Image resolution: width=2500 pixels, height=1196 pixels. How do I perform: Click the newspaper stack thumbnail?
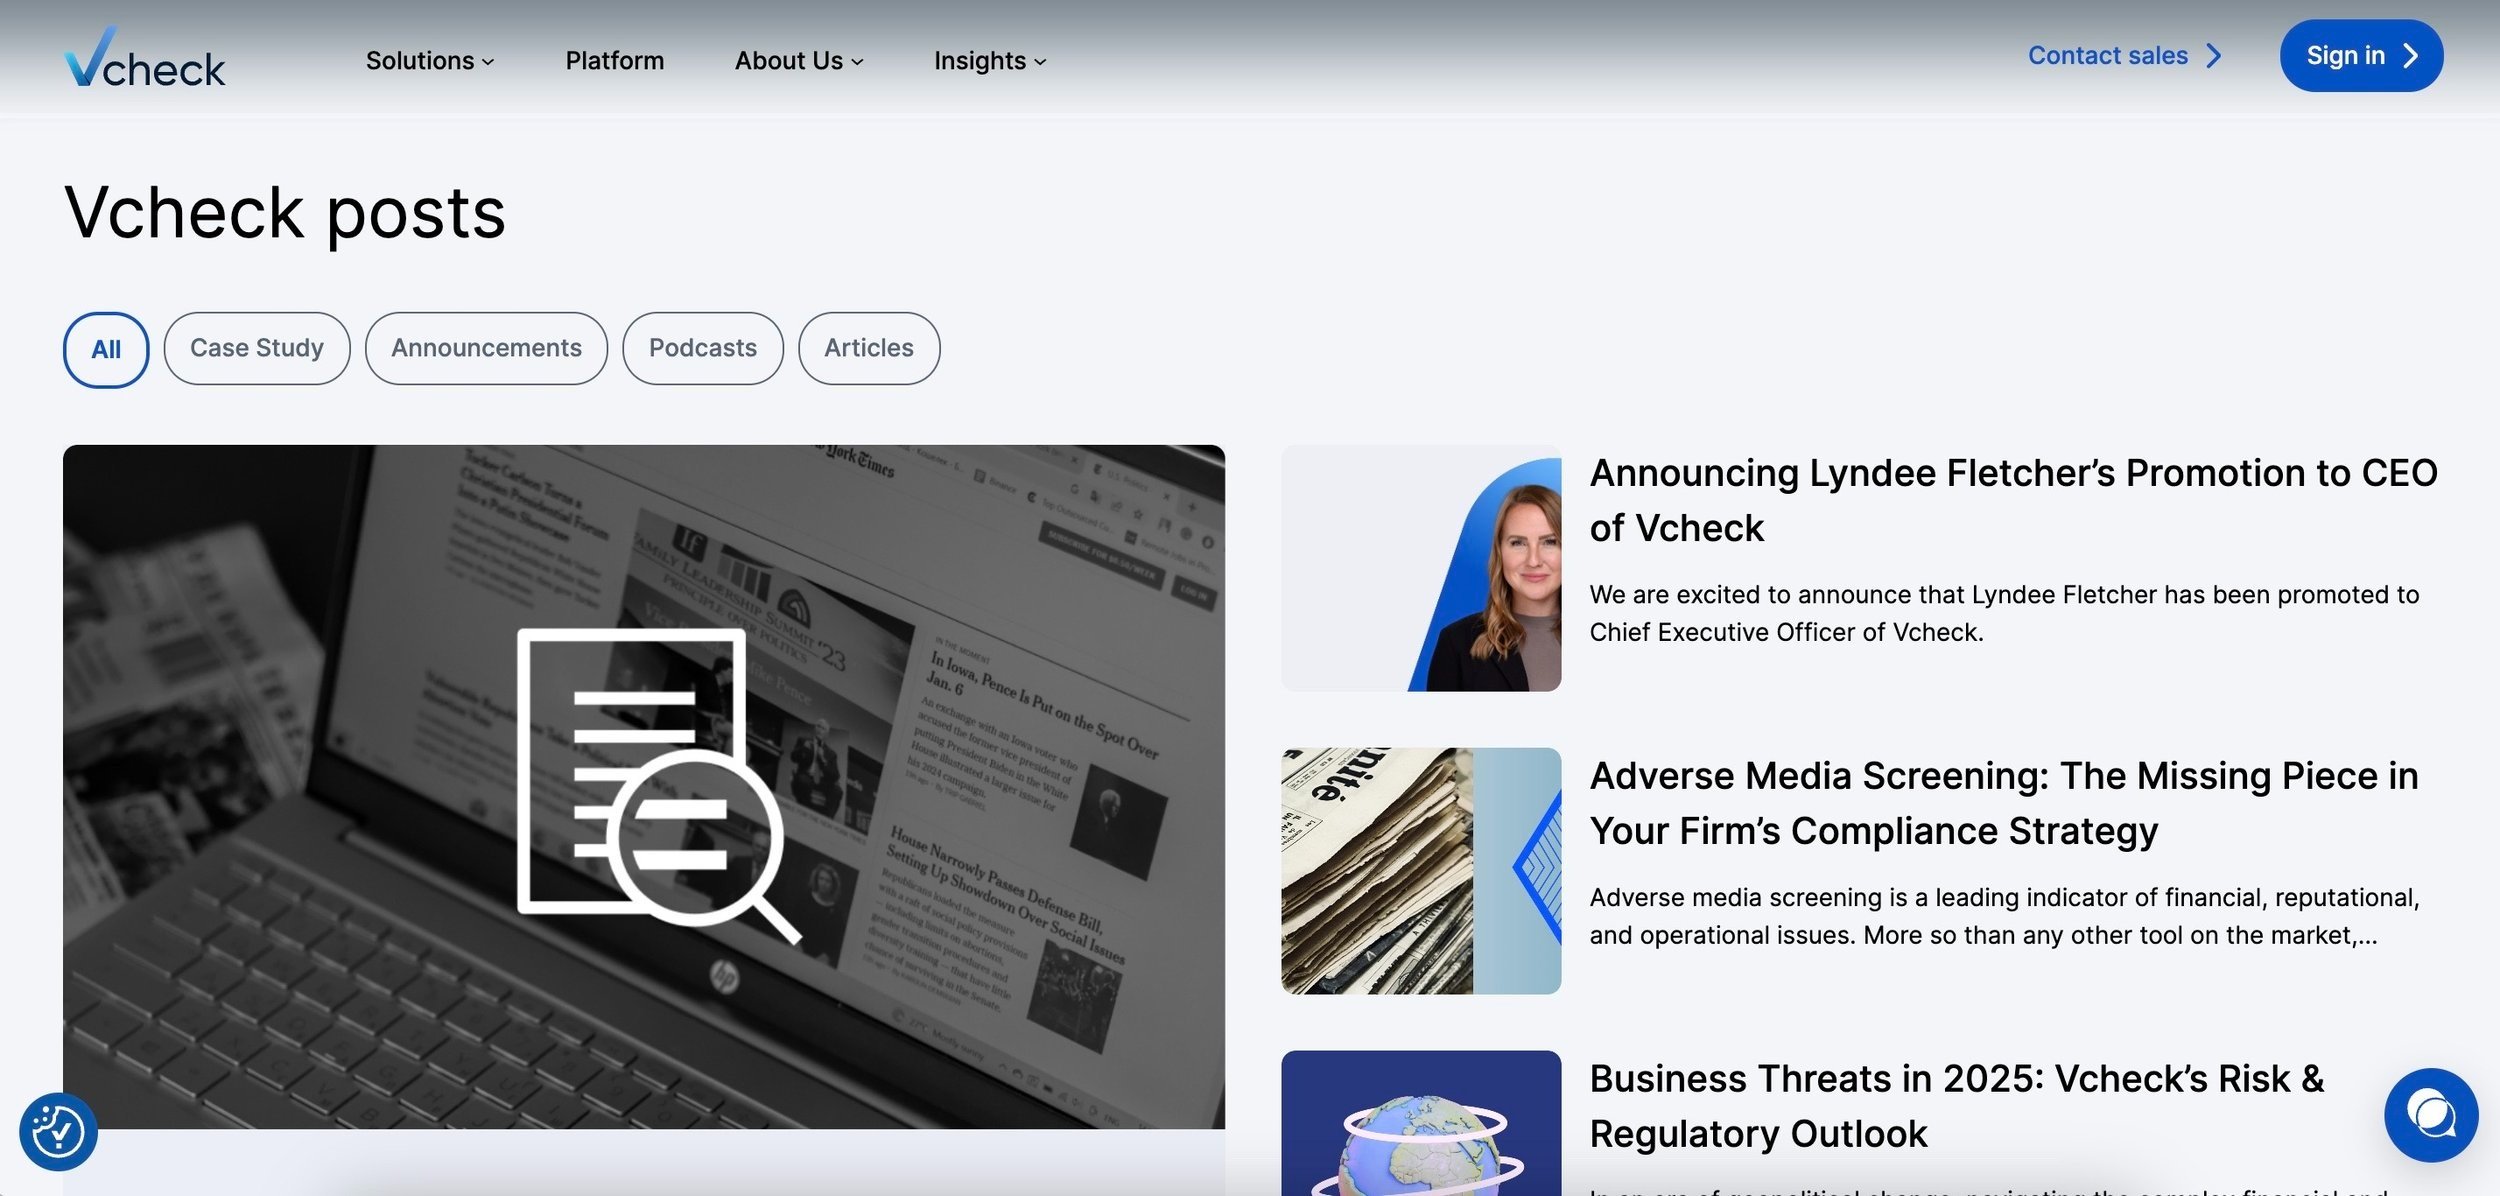[x=1420, y=870]
